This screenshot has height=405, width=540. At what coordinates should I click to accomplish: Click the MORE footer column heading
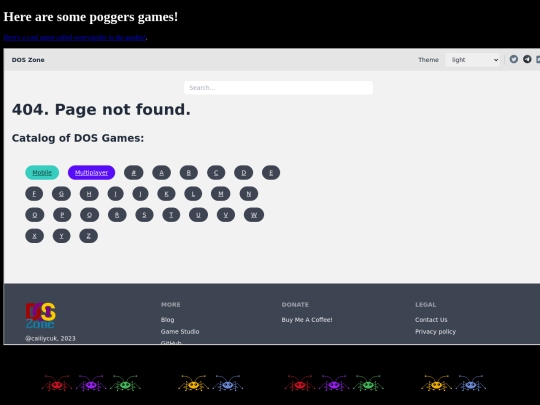coord(170,304)
